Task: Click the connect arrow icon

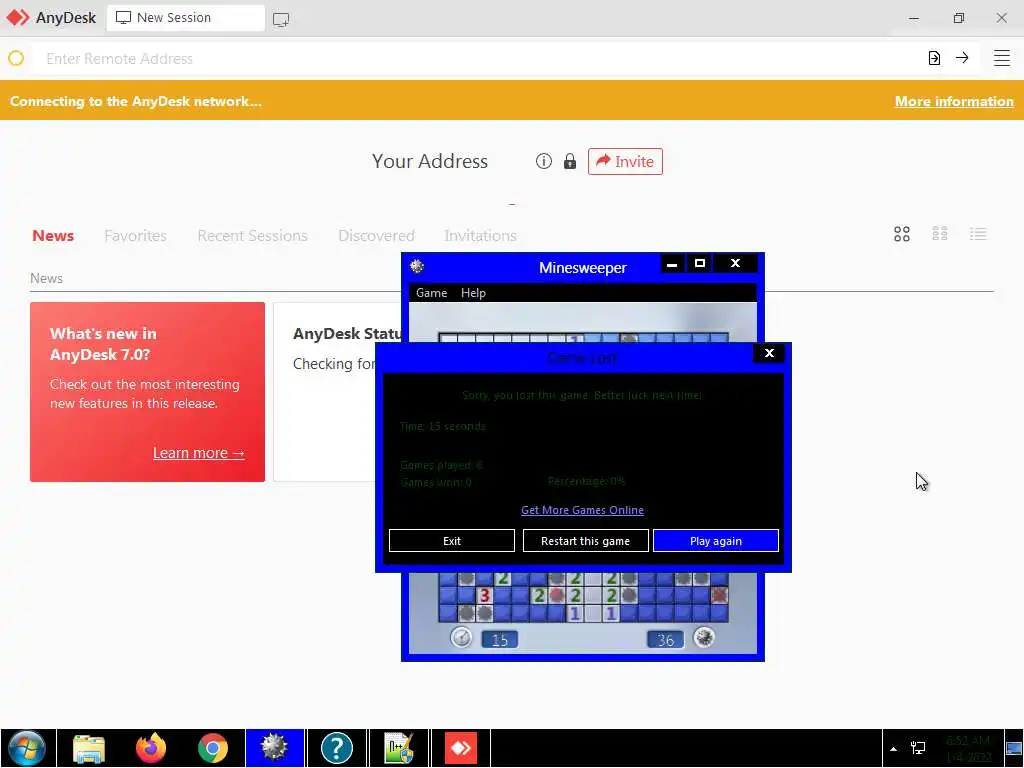Action: tap(962, 58)
